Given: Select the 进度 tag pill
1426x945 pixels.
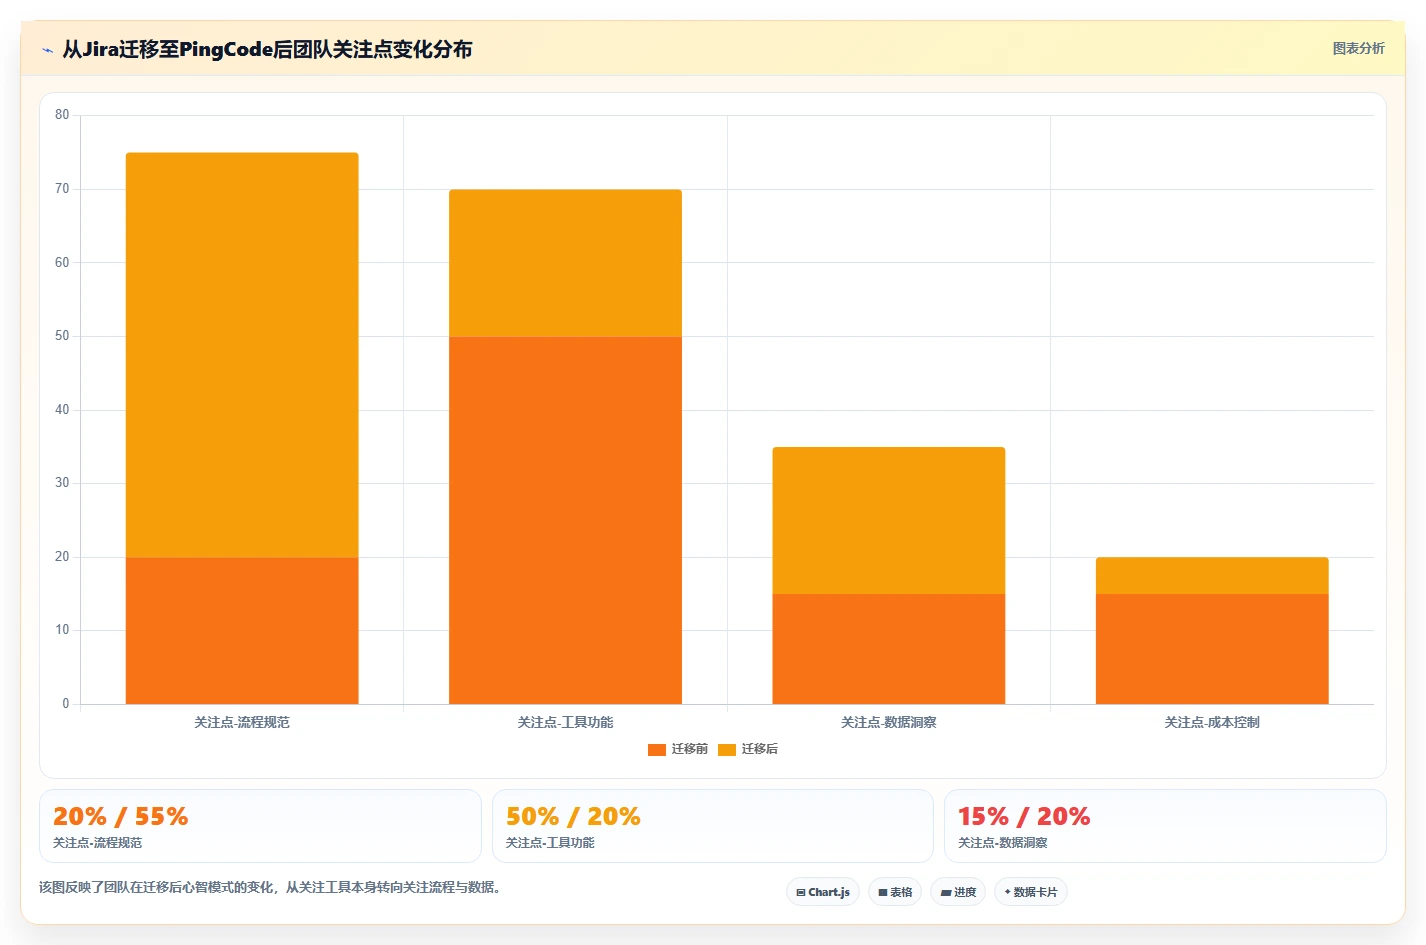Looking at the screenshot, I should tap(958, 892).
